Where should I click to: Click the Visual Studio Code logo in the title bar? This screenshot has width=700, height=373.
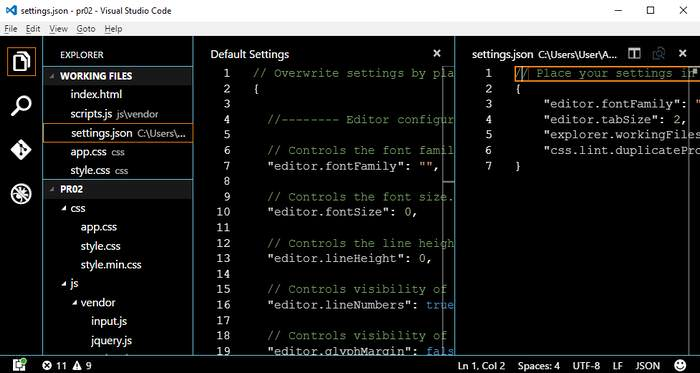(11, 10)
